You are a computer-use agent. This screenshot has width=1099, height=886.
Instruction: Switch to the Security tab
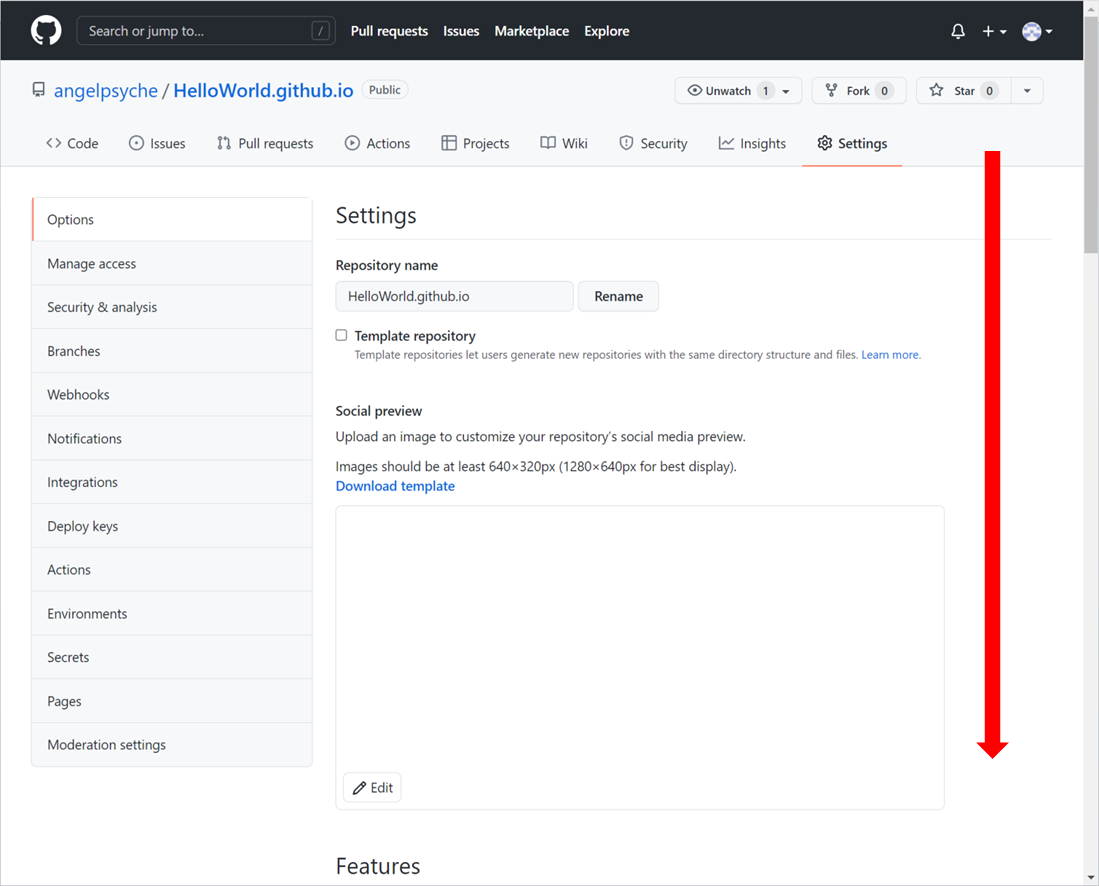(x=653, y=143)
